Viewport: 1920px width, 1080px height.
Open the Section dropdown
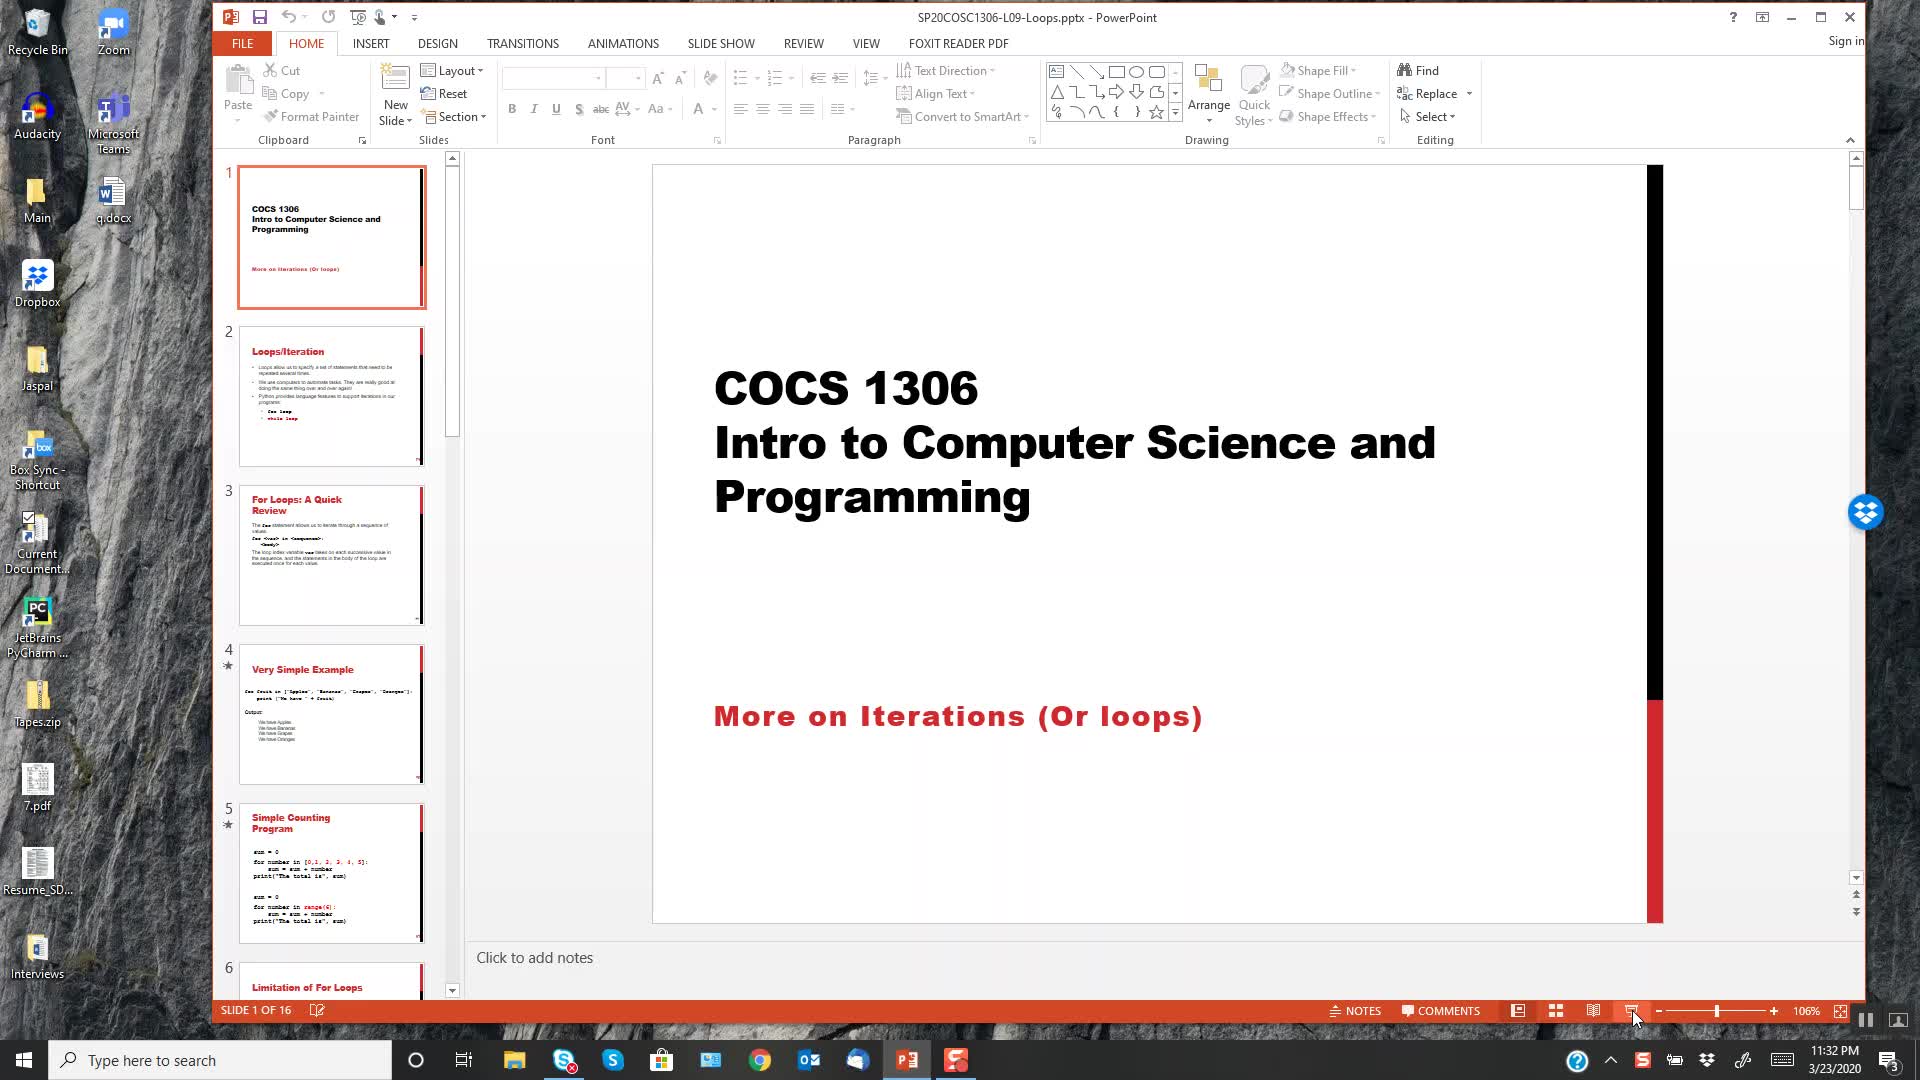point(456,117)
